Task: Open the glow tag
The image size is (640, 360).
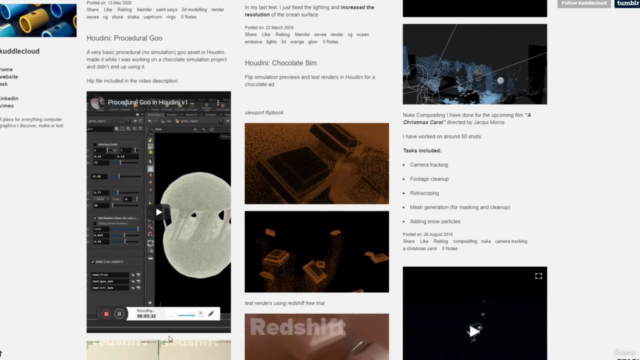Action: pyautogui.click(x=313, y=42)
